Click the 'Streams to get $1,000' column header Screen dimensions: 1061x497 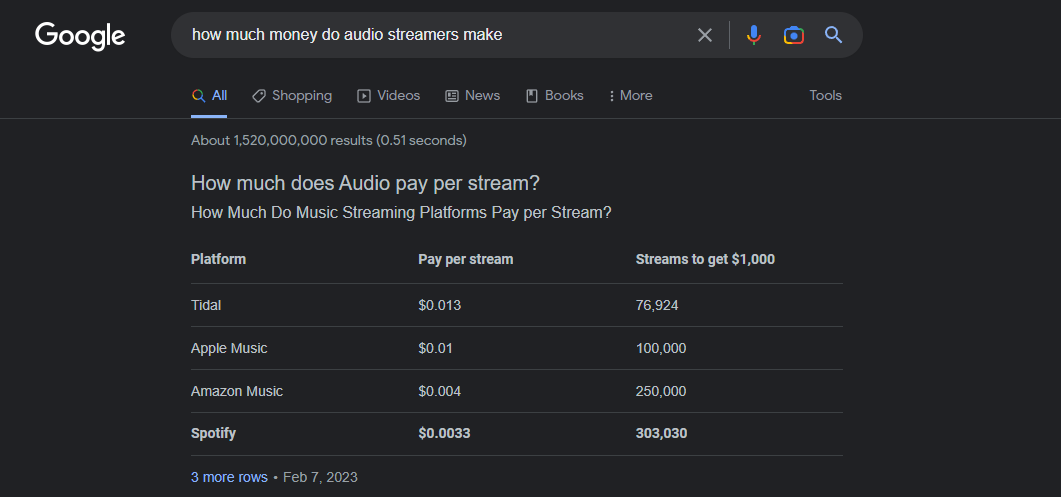(x=705, y=259)
